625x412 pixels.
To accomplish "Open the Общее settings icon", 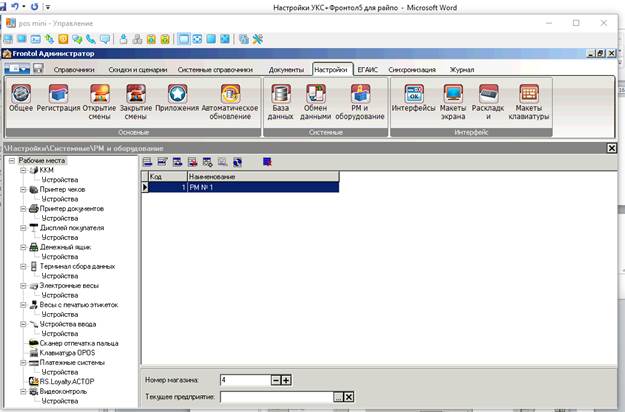I will [x=21, y=98].
